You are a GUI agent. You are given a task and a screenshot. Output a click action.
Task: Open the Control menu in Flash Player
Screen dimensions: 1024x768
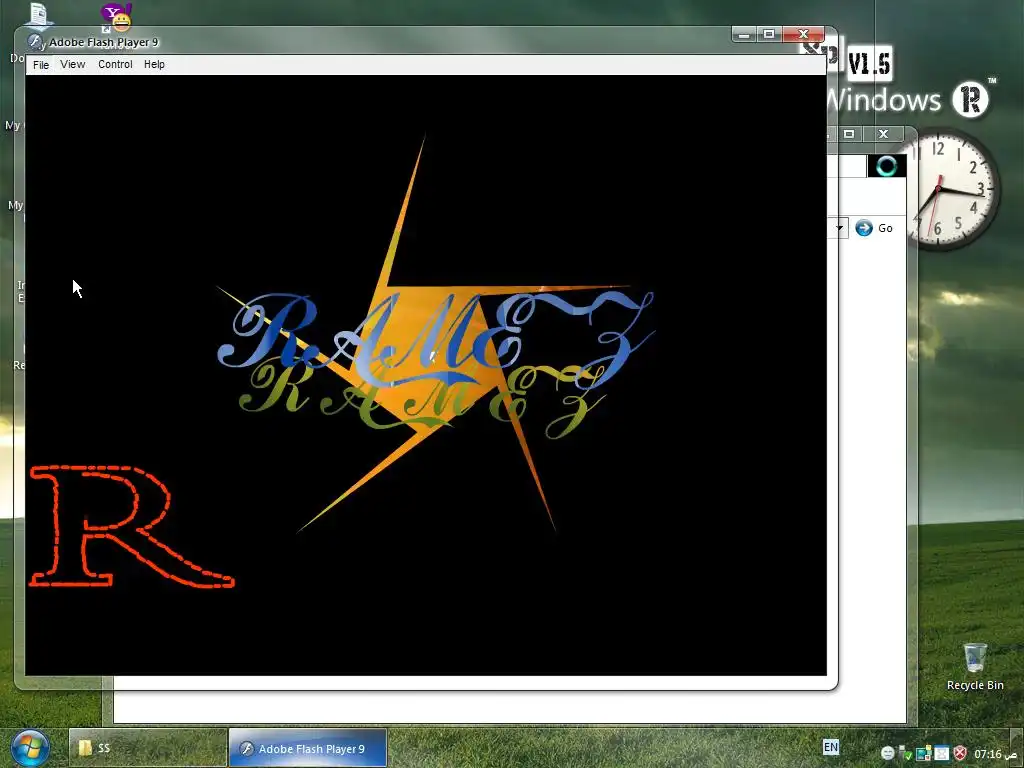coord(115,65)
